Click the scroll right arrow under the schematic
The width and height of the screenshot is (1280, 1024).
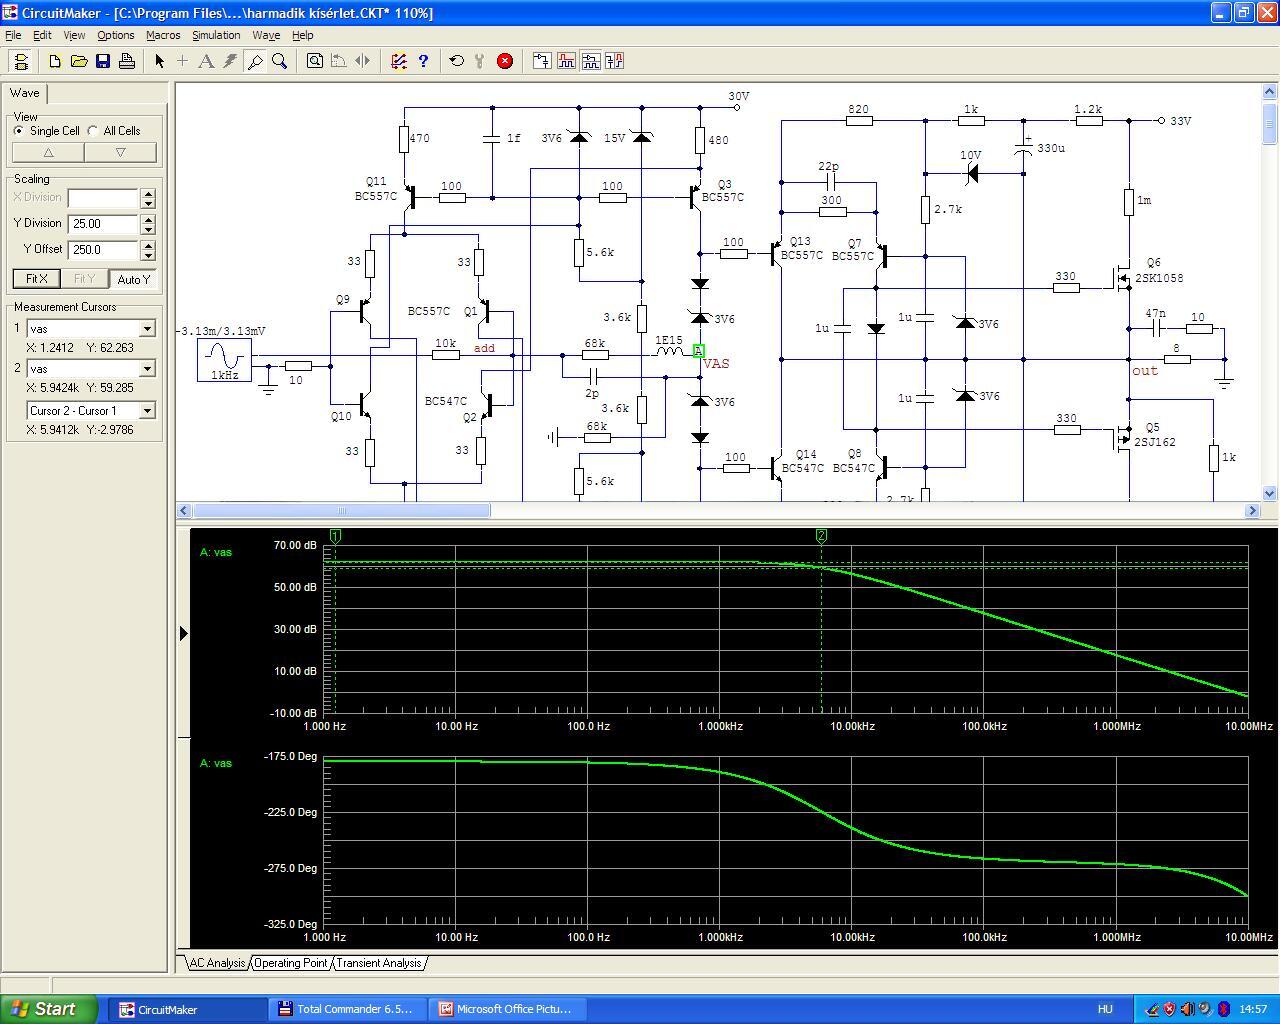[x=1252, y=510]
